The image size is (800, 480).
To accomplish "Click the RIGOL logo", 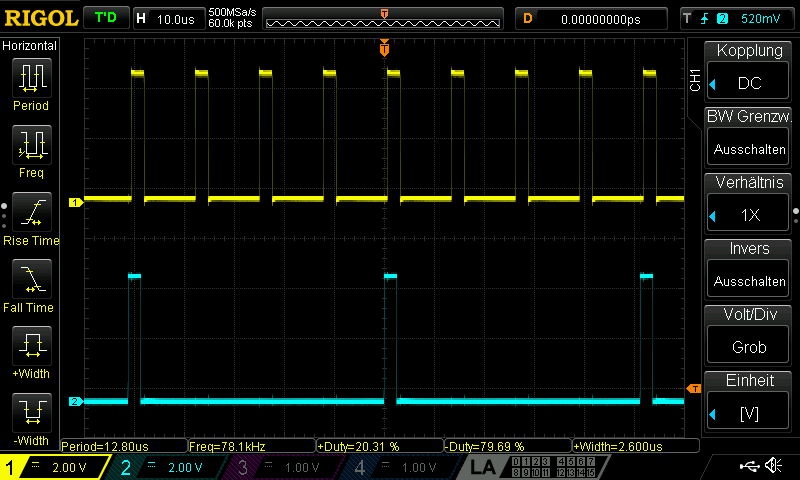I will [41, 18].
